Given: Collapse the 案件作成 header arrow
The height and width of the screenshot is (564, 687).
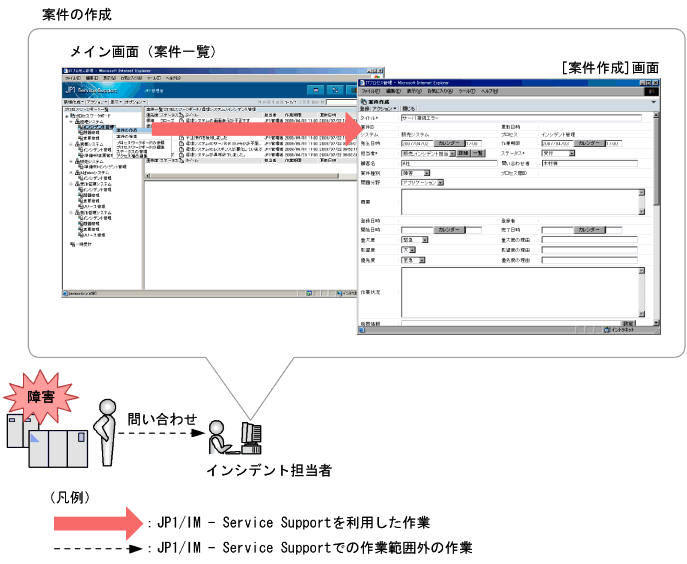Looking at the screenshot, I should tap(653, 102).
